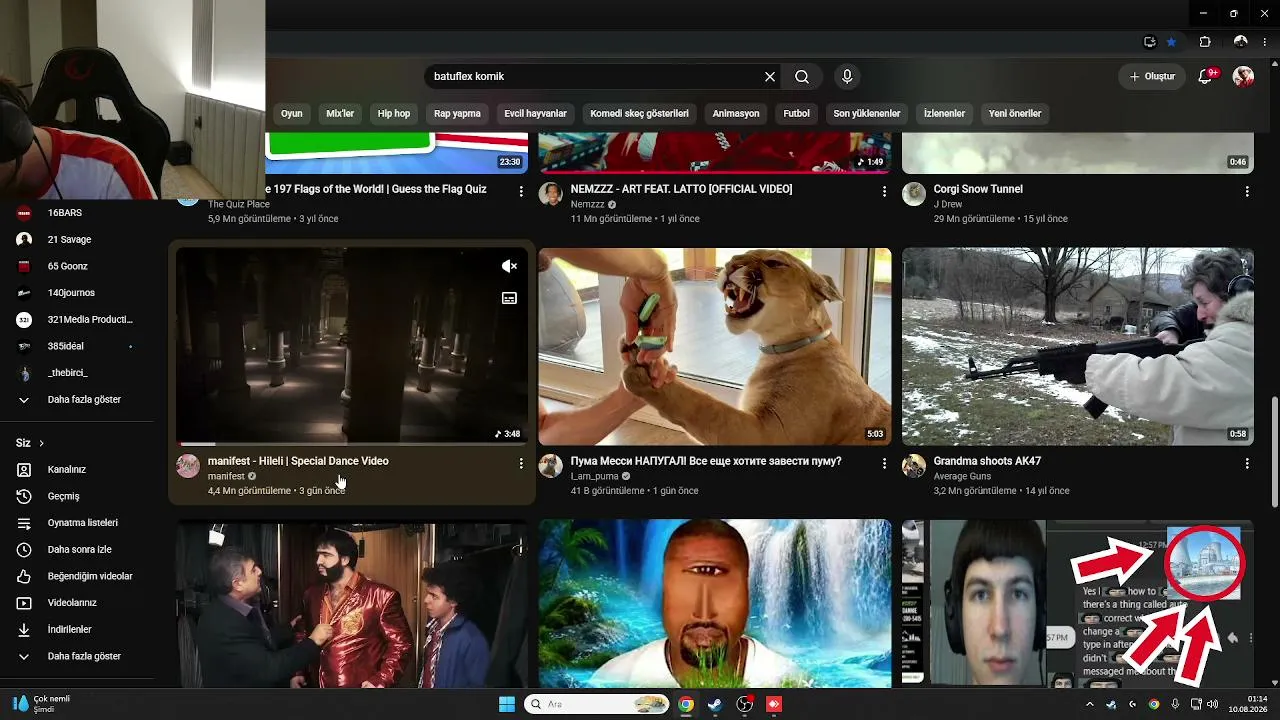Click the install app icon in address bar
Image resolution: width=1280 pixels, height=720 pixels.
pyautogui.click(x=1150, y=42)
